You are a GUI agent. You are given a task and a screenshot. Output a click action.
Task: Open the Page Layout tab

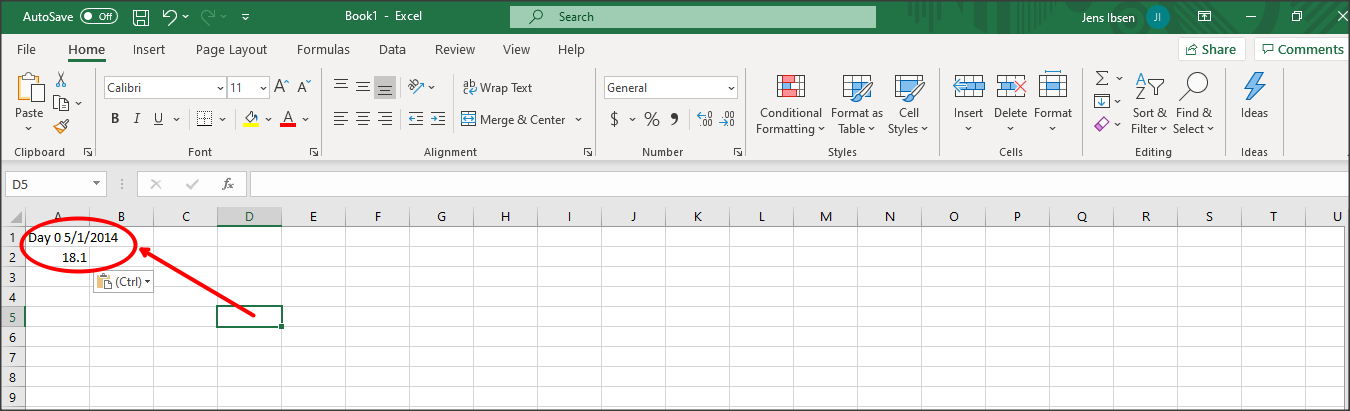pos(231,49)
